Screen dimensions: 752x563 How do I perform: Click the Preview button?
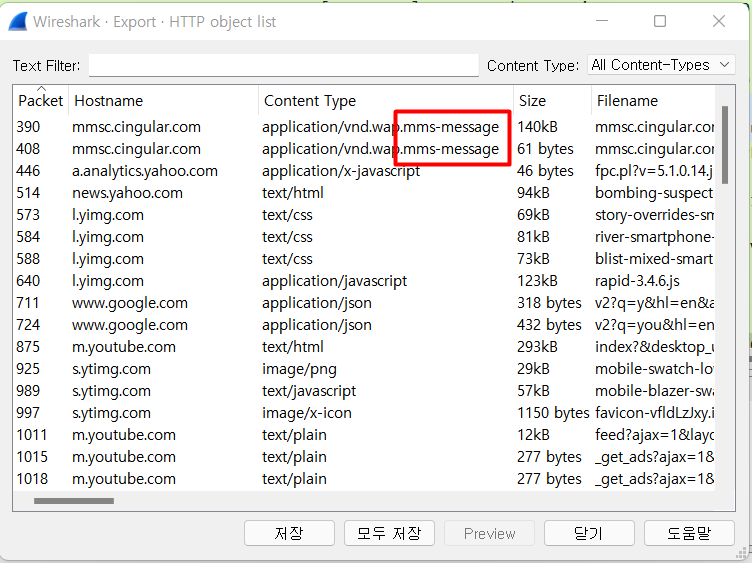(x=489, y=533)
